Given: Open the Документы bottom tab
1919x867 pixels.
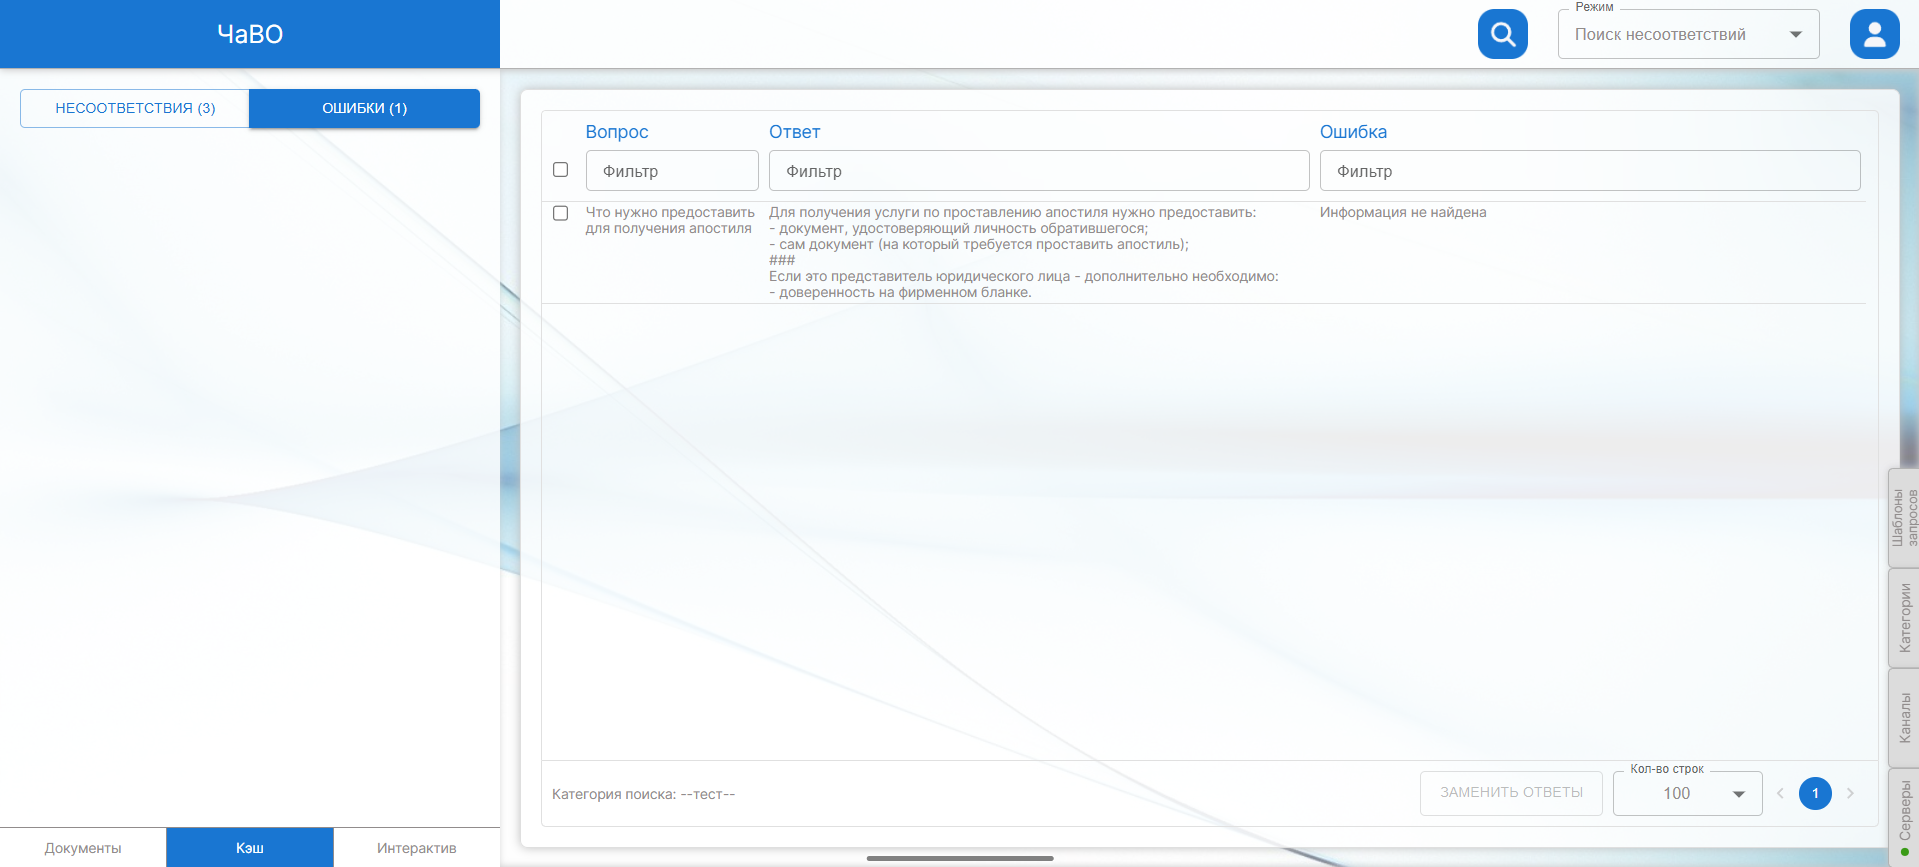Looking at the screenshot, I should coord(83,848).
